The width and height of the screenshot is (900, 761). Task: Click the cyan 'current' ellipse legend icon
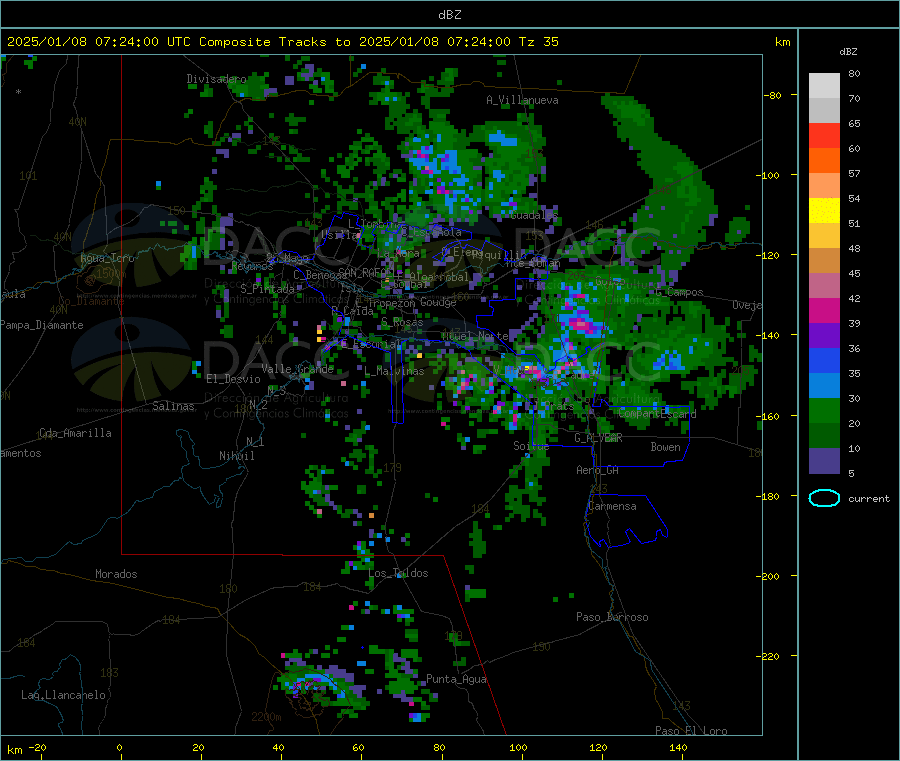point(824,498)
